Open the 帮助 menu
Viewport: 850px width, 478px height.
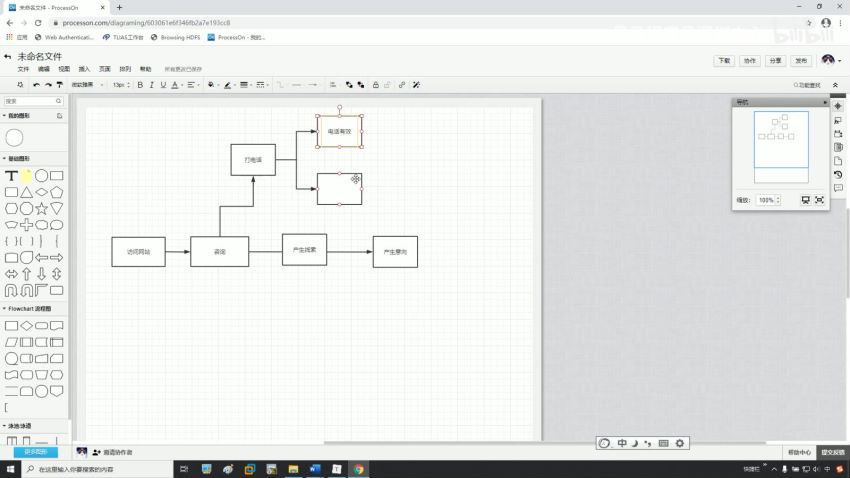click(x=145, y=69)
